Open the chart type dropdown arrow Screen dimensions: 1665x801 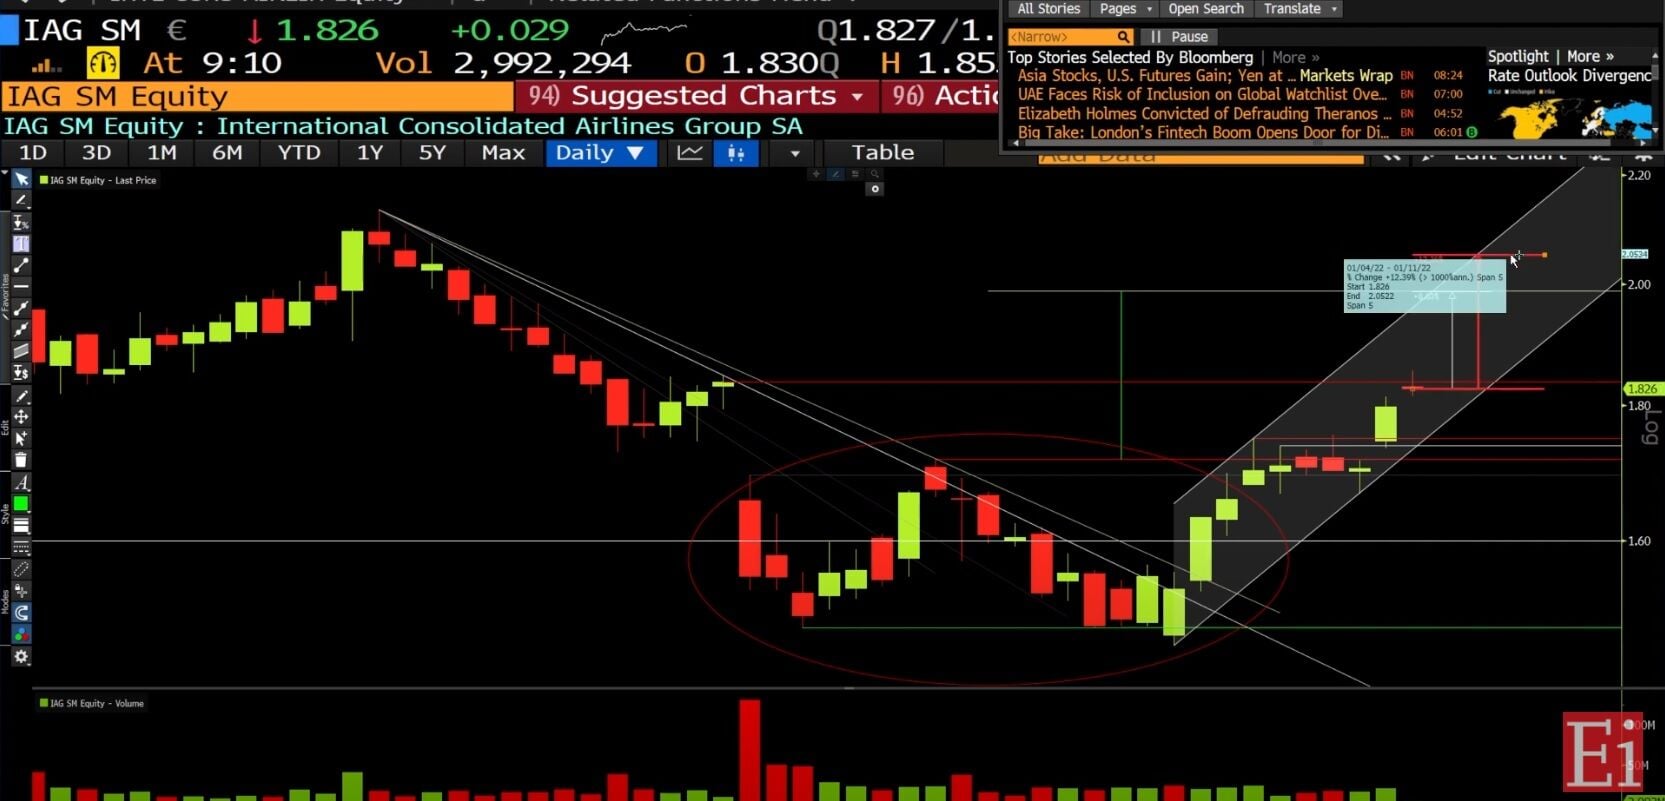[795, 153]
